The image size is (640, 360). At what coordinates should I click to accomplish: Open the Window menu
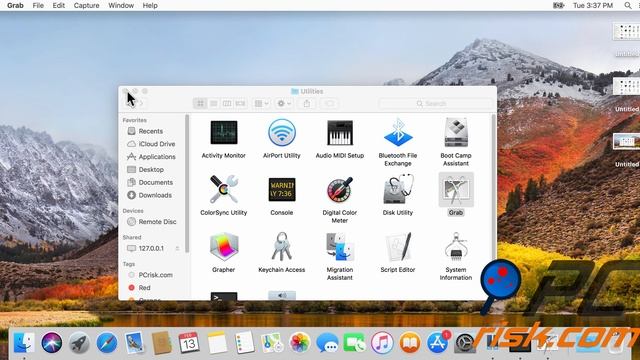click(x=121, y=5)
